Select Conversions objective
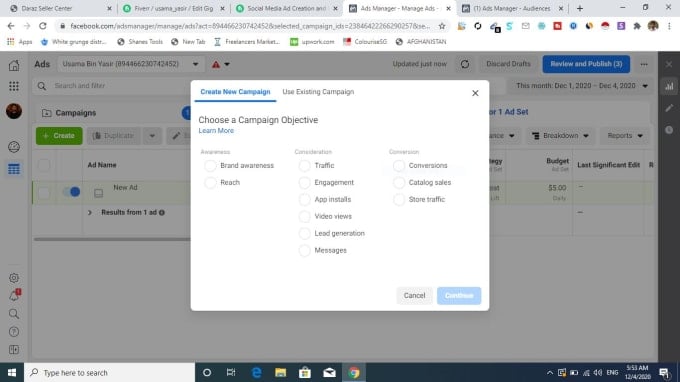680x382 pixels. 399,166
